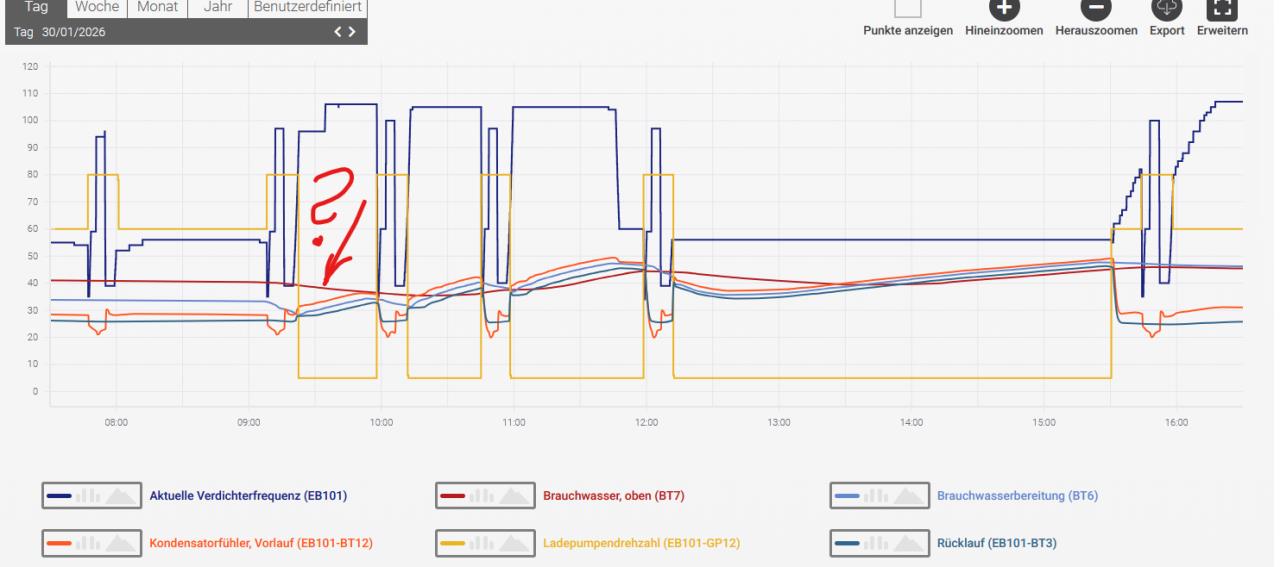Switch to the Woche tab
Screen dimensions: 1280x567
click(97, 7)
